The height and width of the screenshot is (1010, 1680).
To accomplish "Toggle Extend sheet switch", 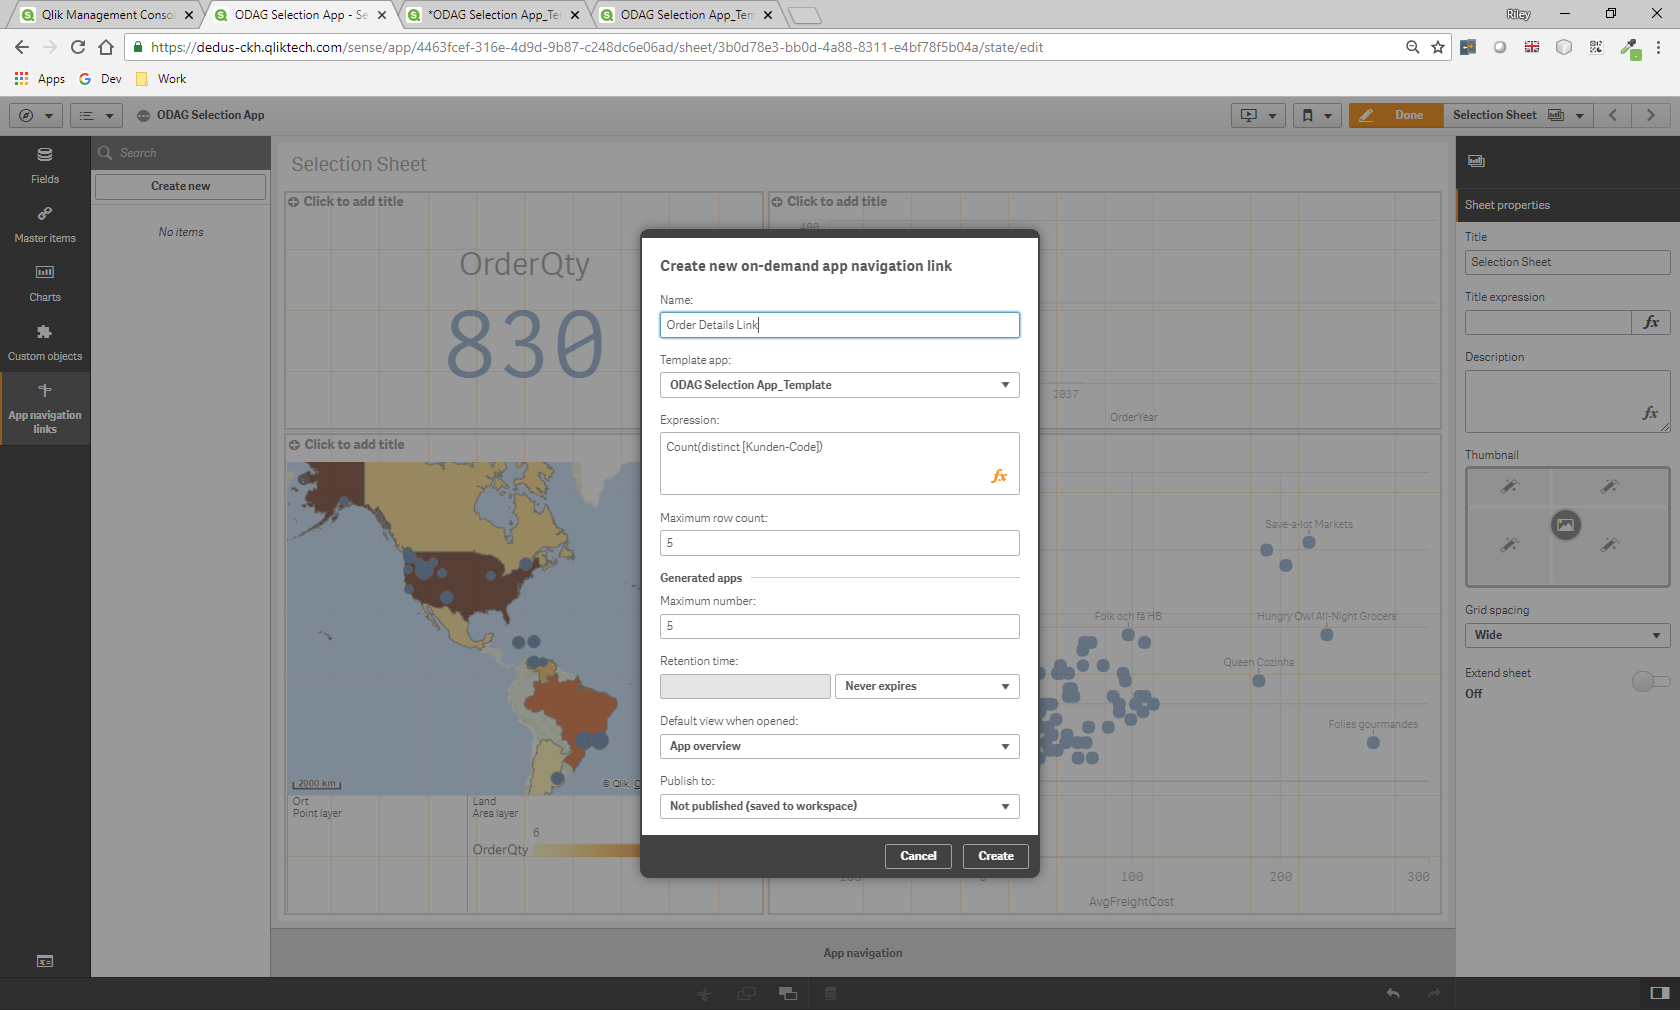I will 1651,682.
